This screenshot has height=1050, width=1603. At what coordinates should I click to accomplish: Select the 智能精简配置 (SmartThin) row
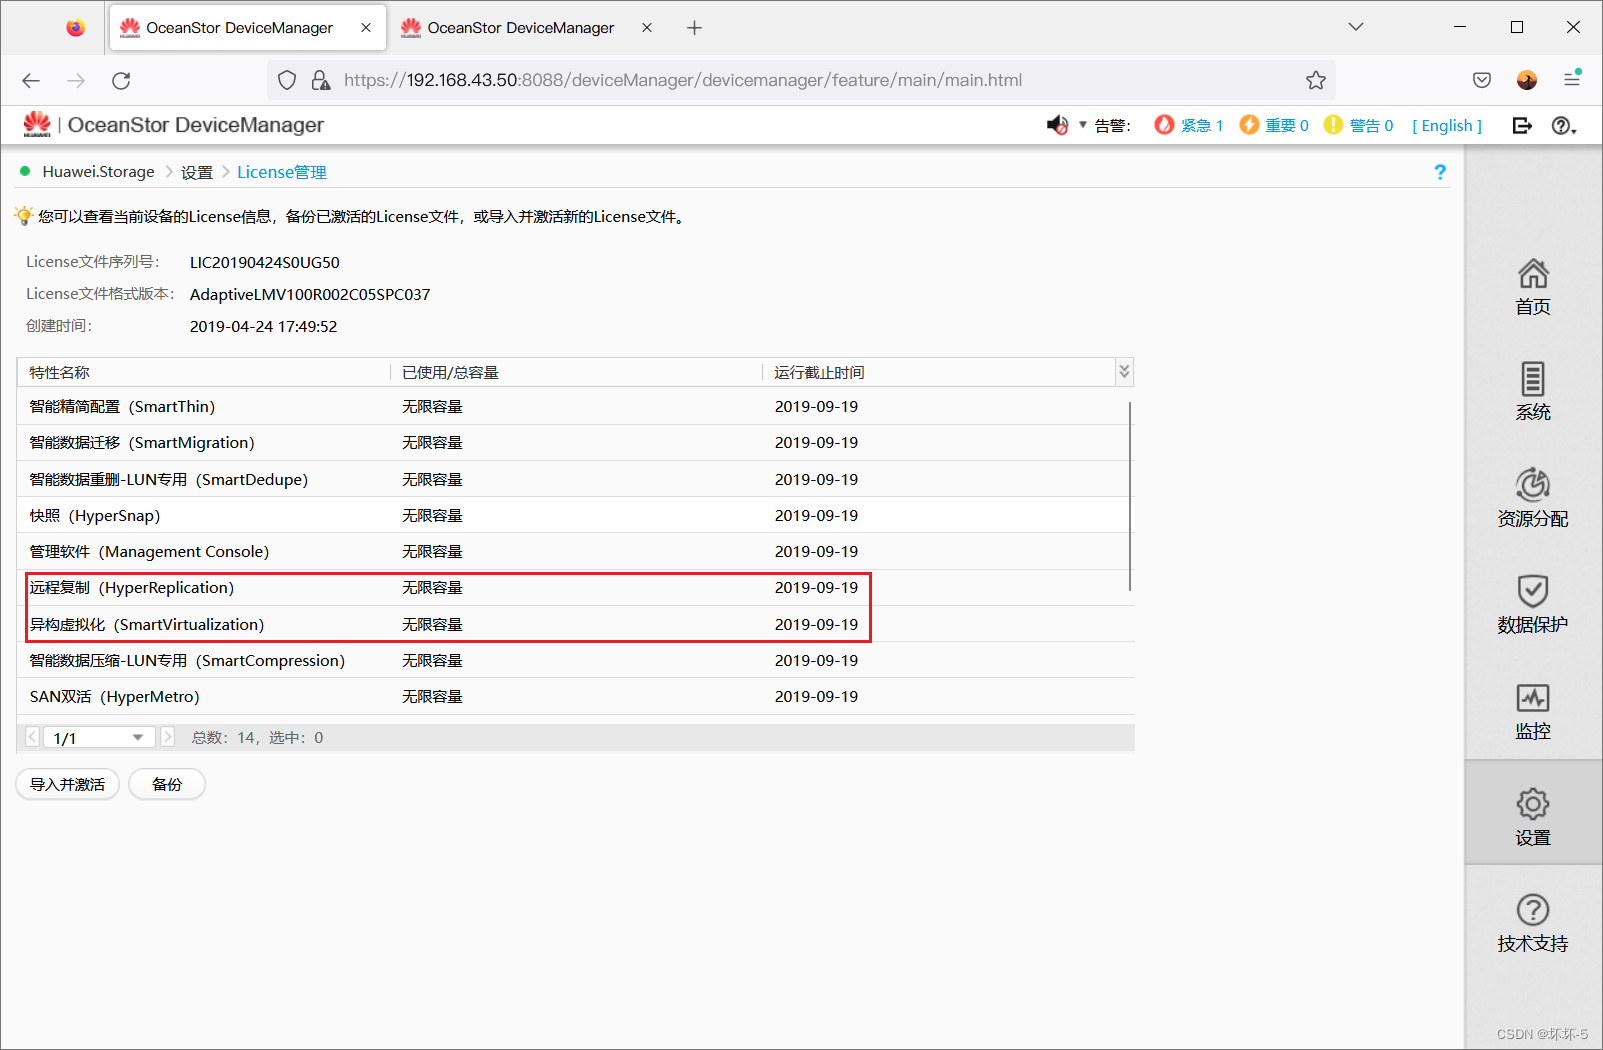[575, 407]
